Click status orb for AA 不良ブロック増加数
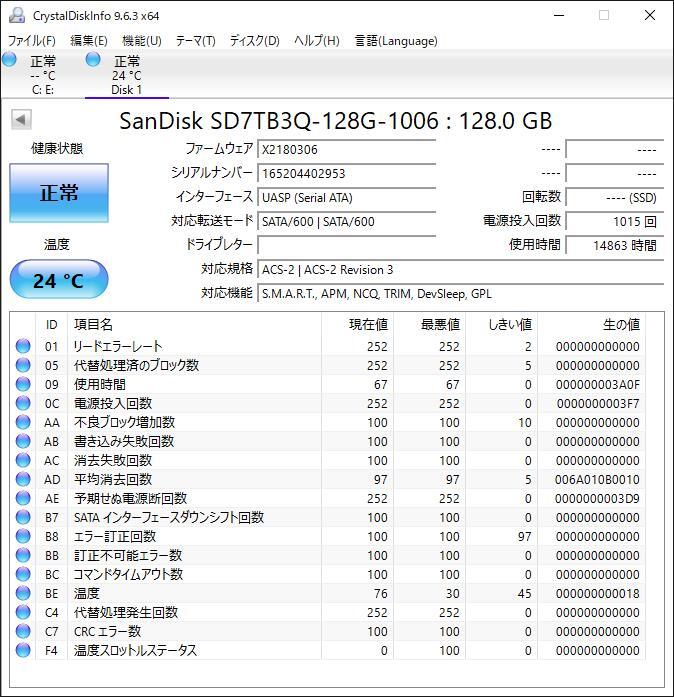This screenshot has width=674, height=697. 23,422
